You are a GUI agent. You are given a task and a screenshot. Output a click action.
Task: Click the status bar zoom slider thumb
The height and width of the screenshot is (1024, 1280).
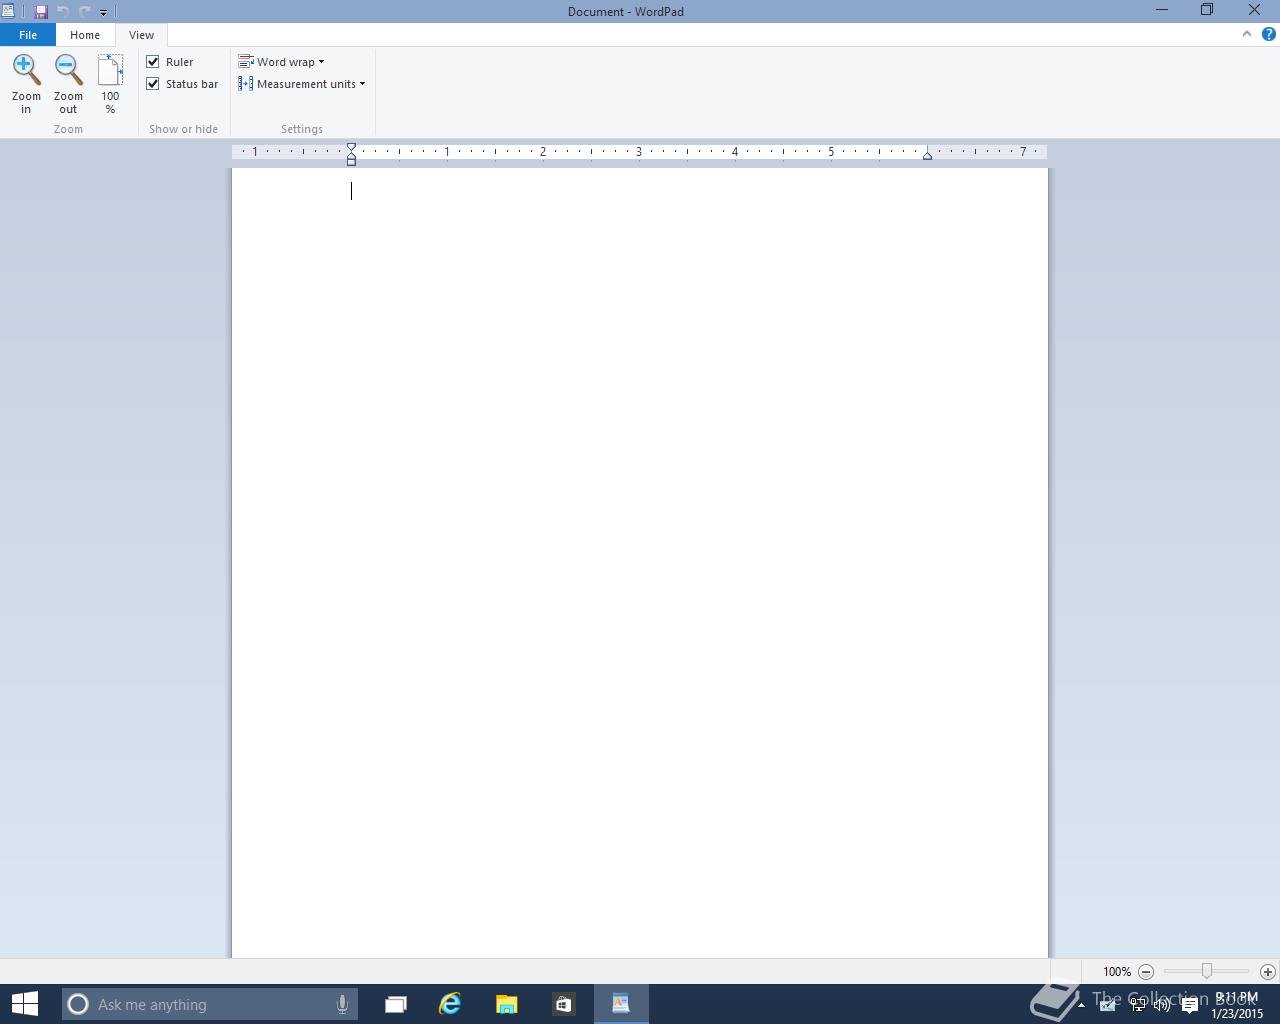tap(1207, 971)
